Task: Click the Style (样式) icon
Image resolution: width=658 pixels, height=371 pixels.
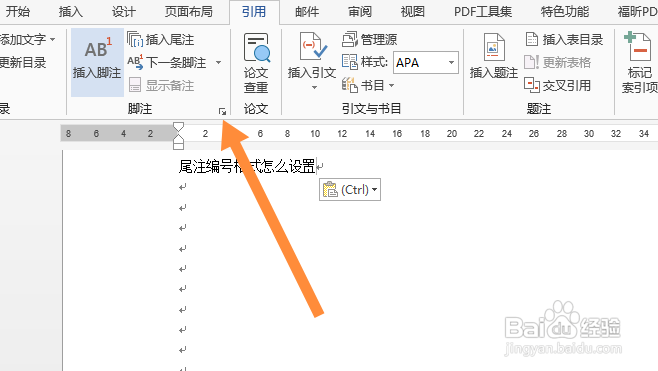Action: tap(350, 62)
